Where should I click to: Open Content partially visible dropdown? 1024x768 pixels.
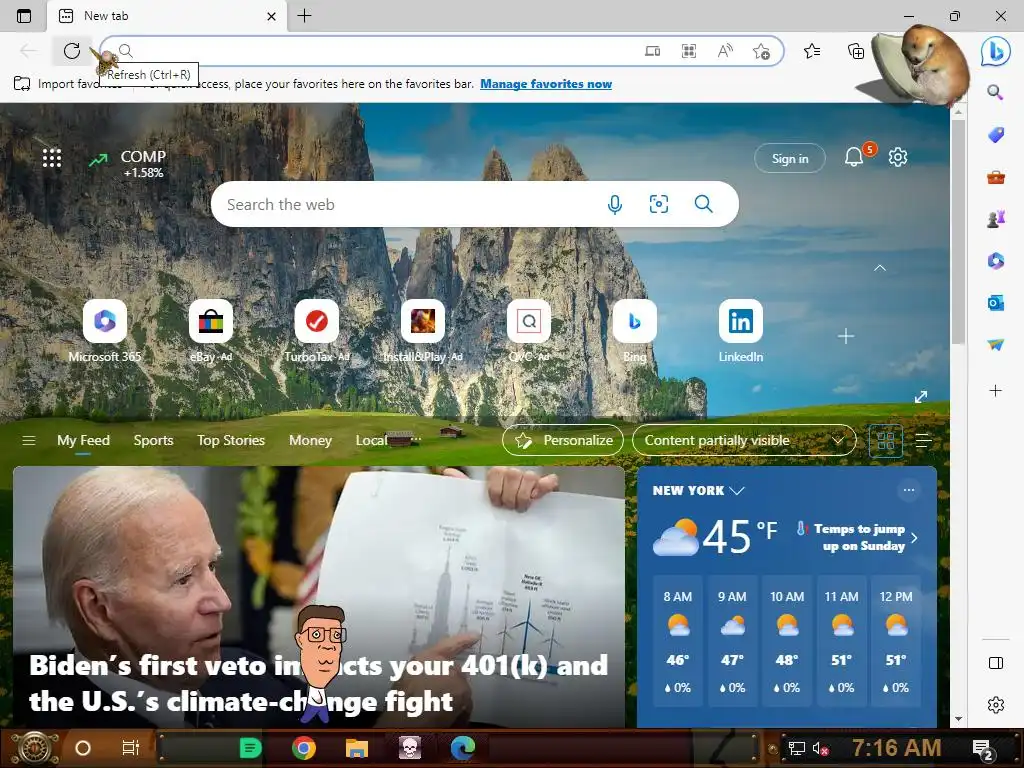(x=744, y=441)
